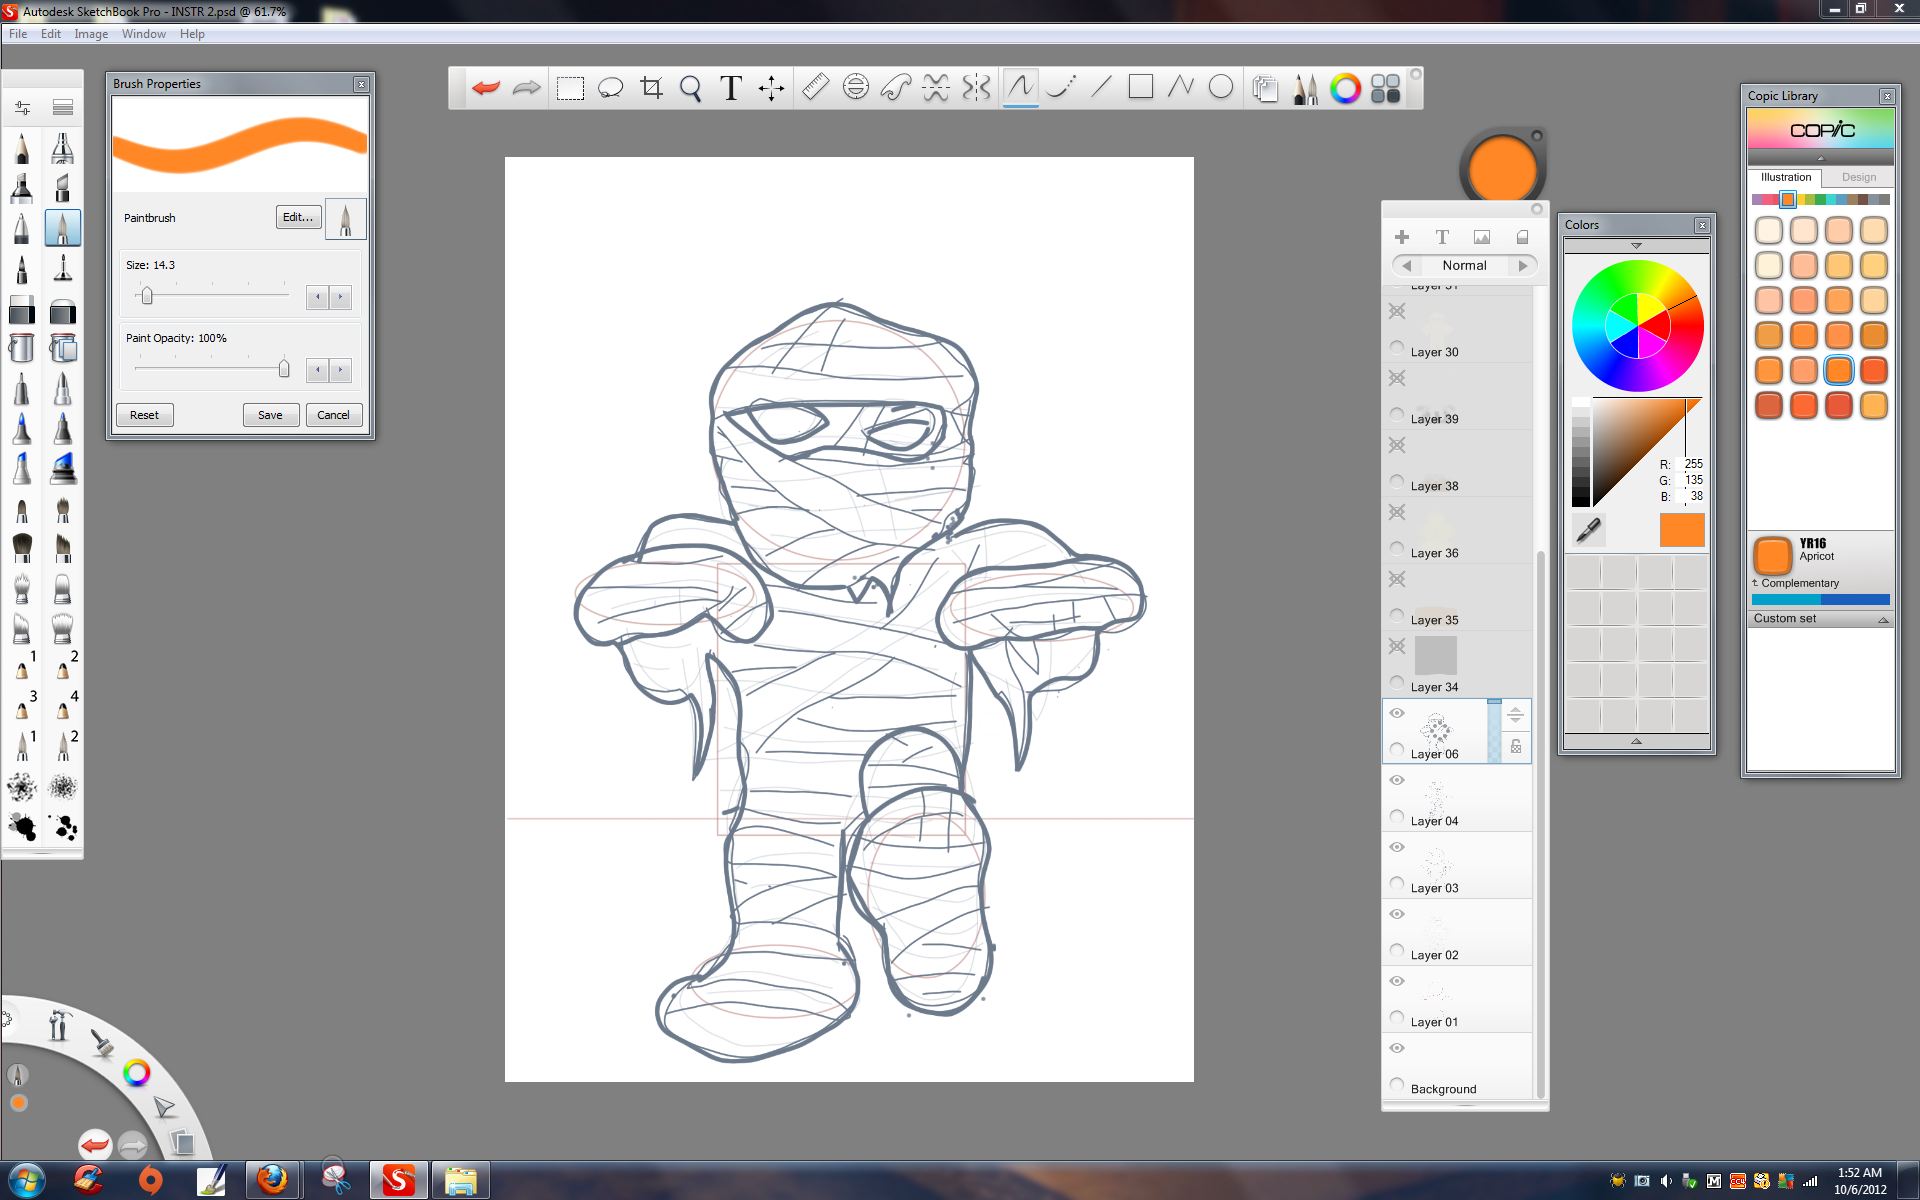Image resolution: width=1920 pixels, height=1200 pixels.
Task: Open the Layers window toggle icon
Action: pyautogui.click(x=1265, y=89)
